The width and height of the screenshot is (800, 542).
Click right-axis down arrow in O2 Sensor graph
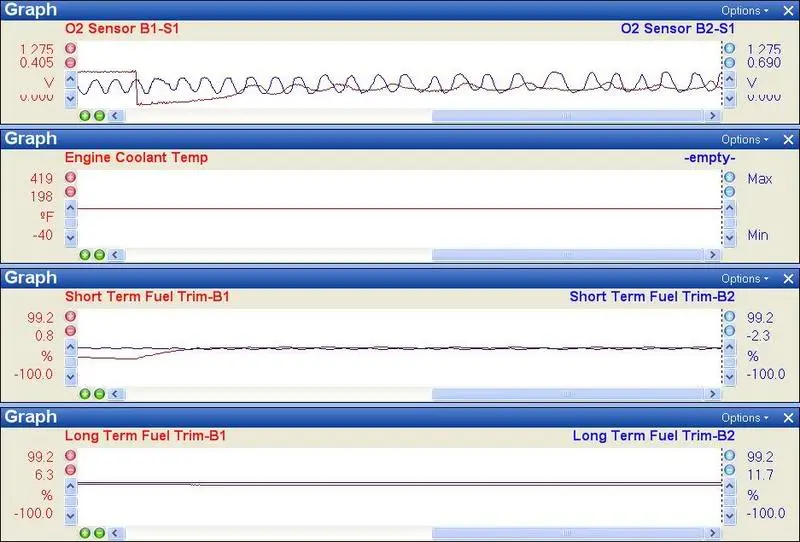[x=730, y=98]
